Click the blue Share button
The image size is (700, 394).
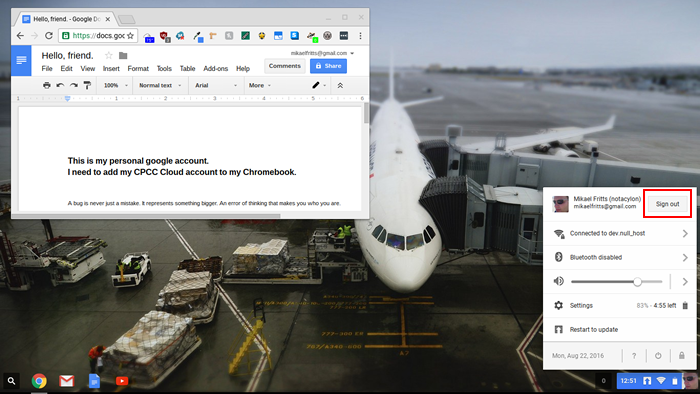click(x=329, y=66)
